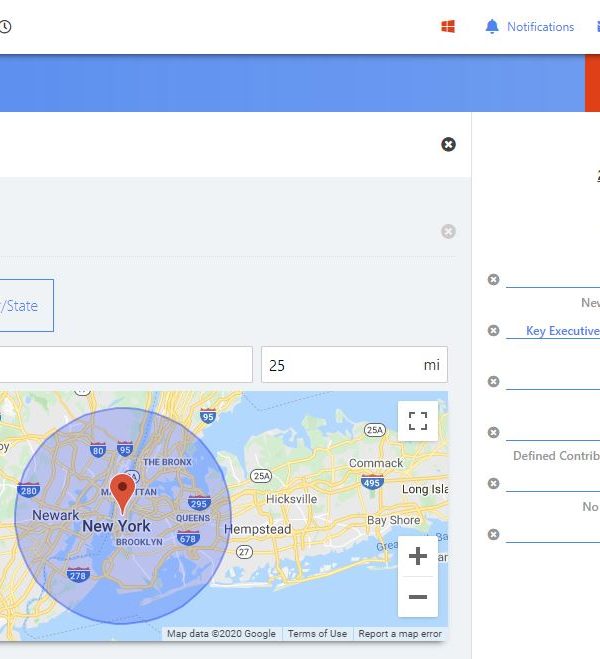Screen dimensions: 600x659
Task: Click the grey X icon above the 25 mi field
Action: click(x=448, y=232)
